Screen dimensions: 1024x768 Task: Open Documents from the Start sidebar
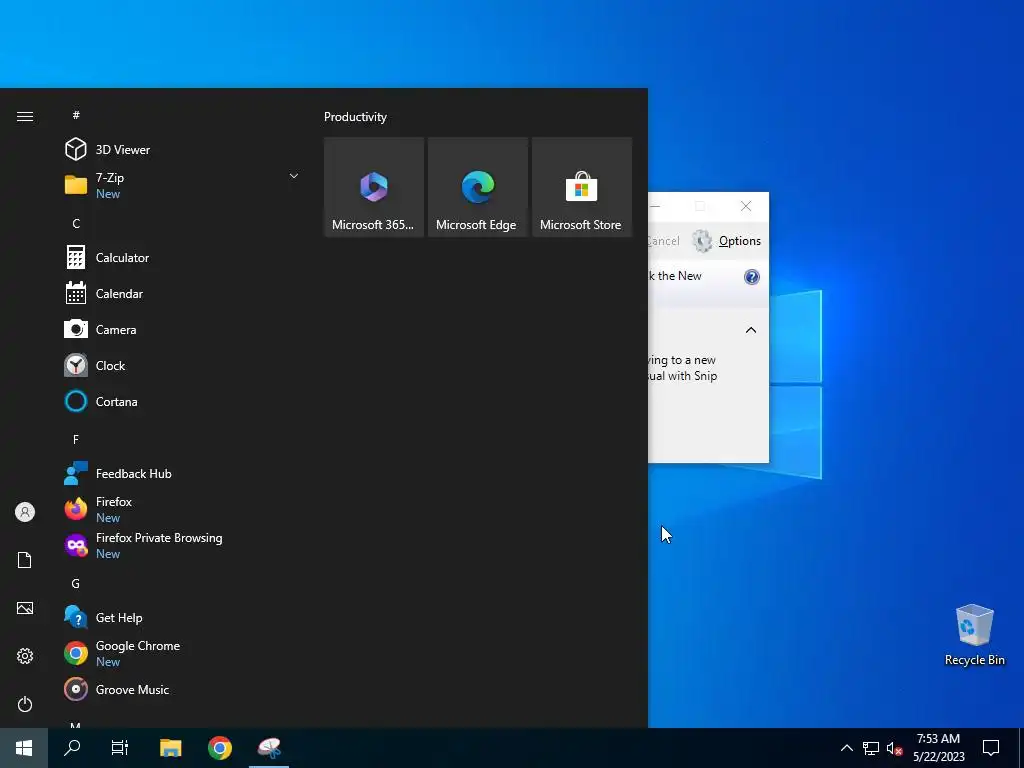click(25, 560)
